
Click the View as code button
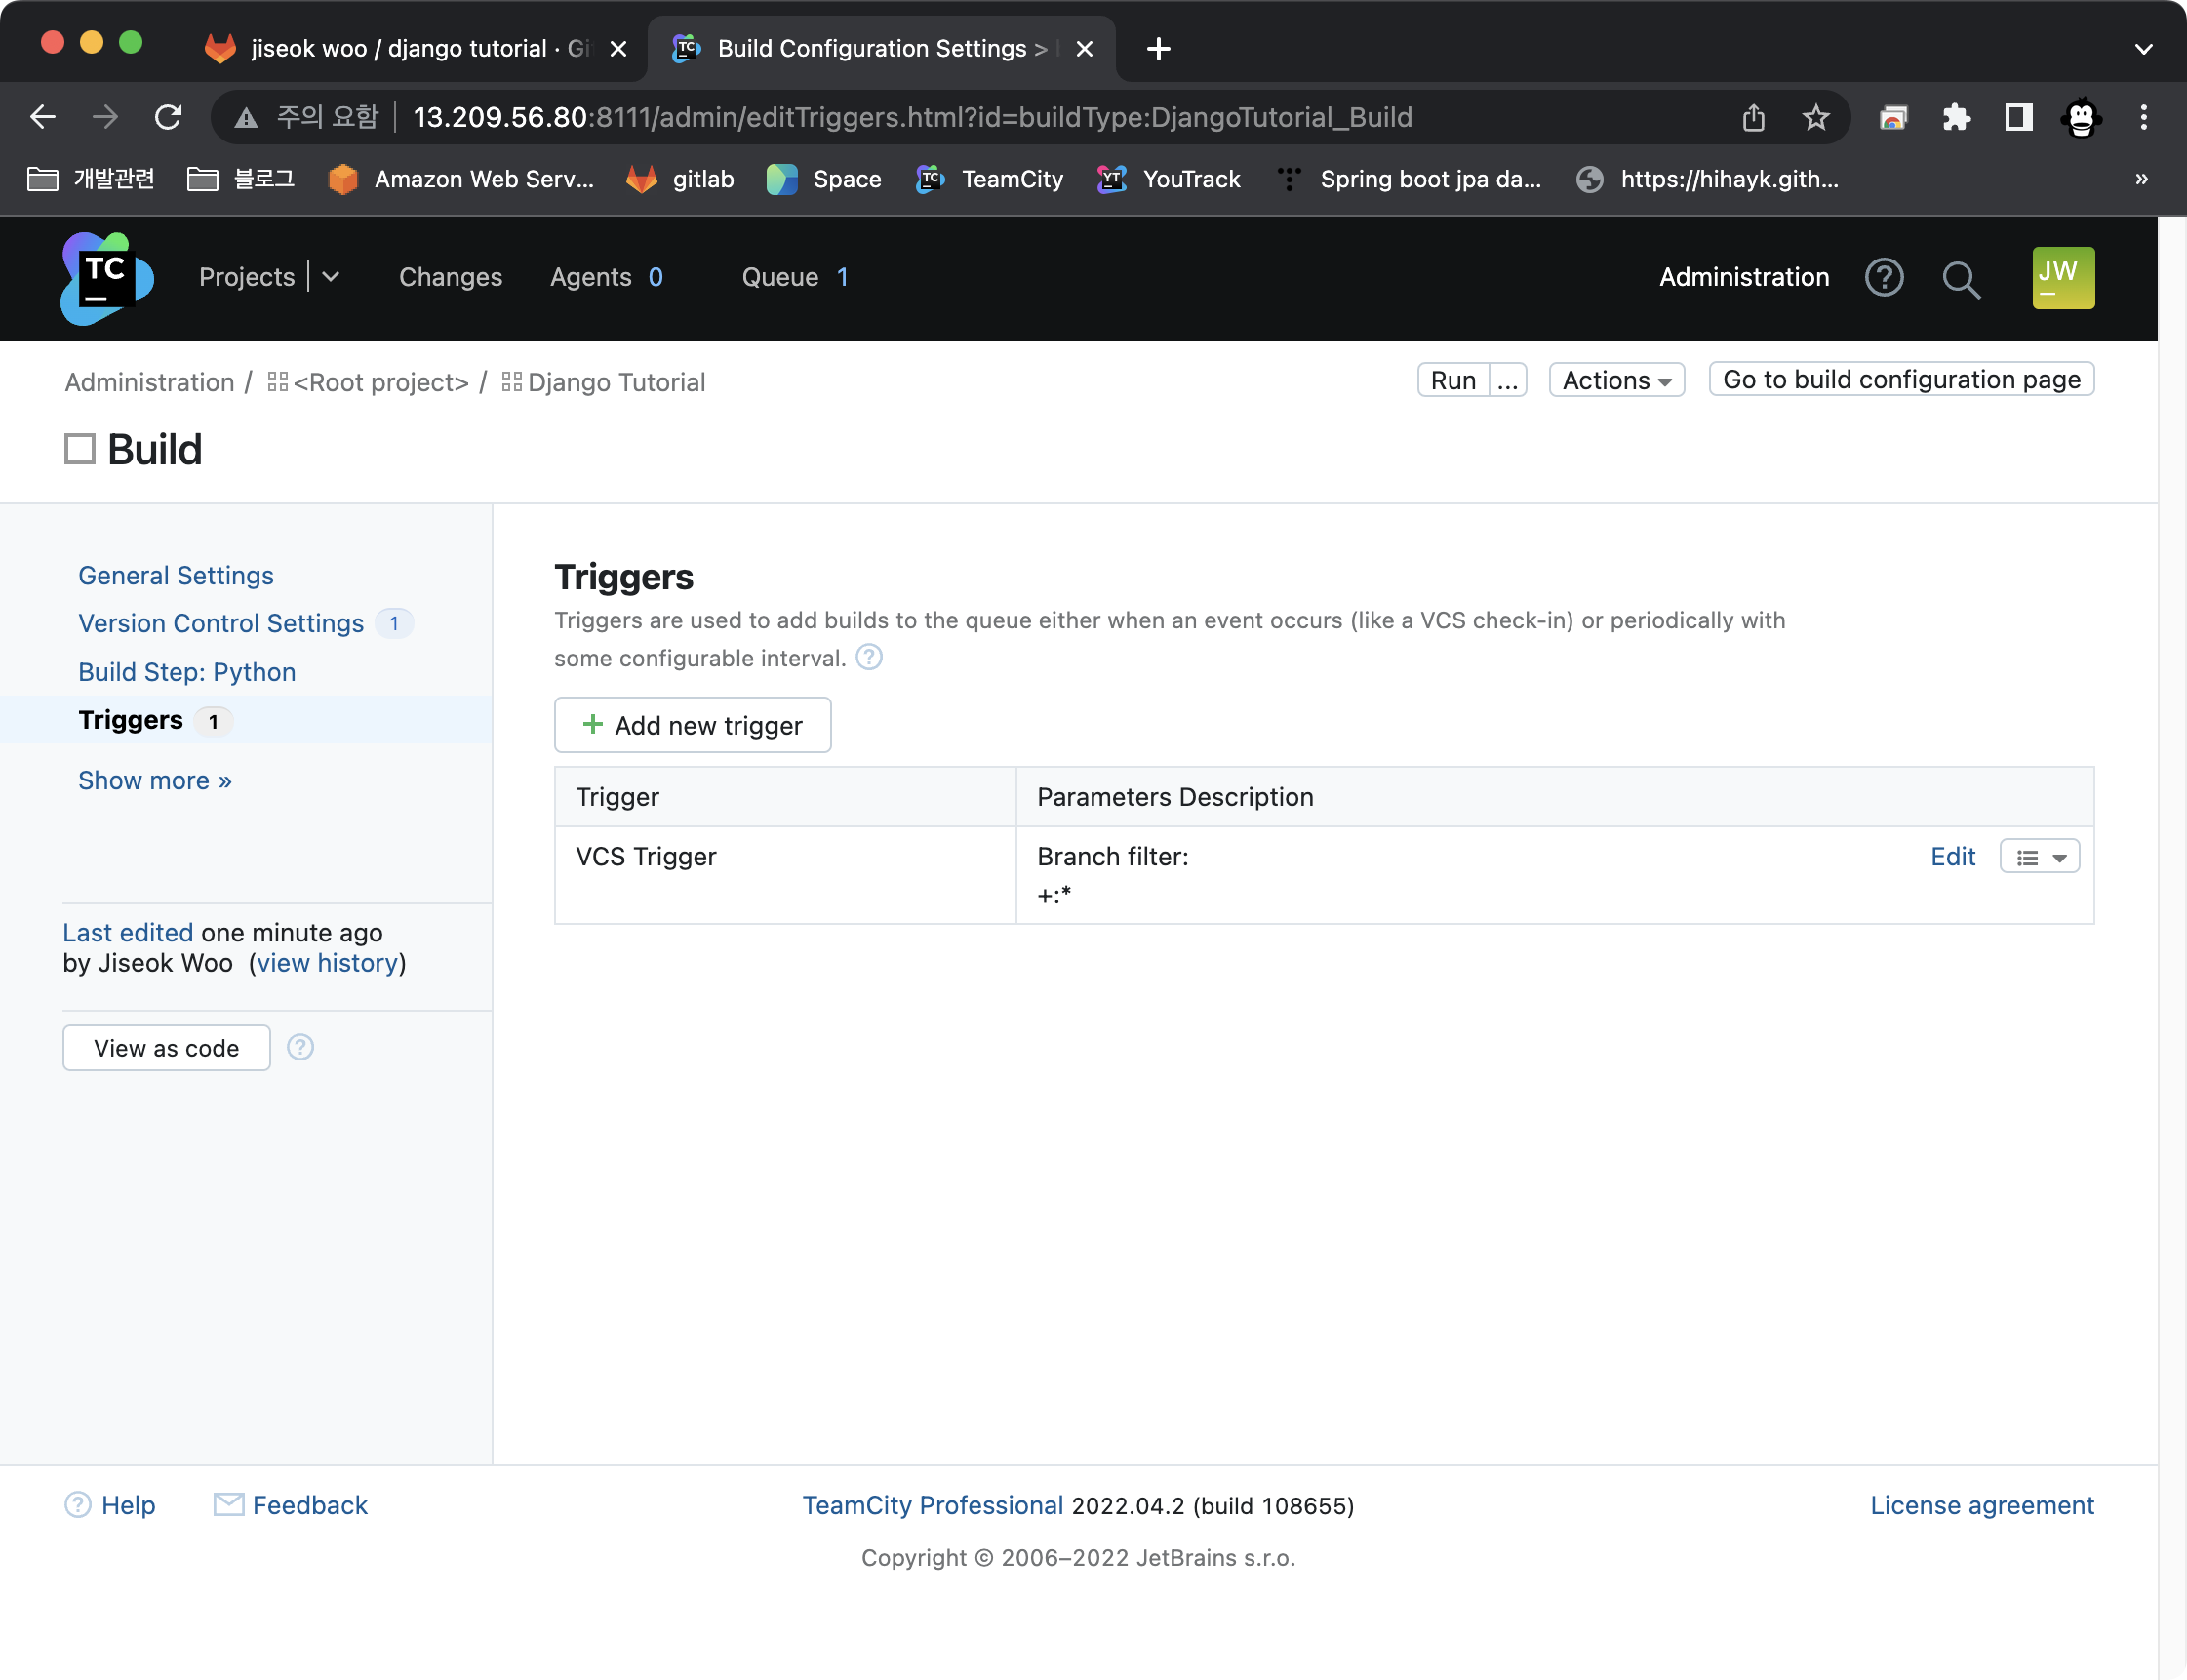point(166,1048)
